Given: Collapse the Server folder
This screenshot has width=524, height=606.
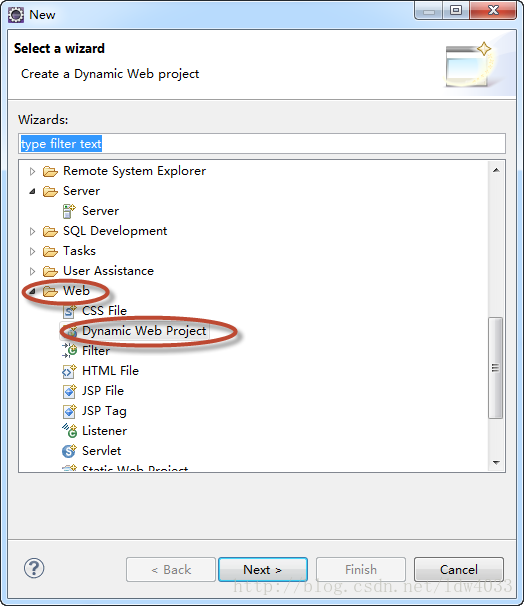Looking at the screenshot, I should point(32,191).
